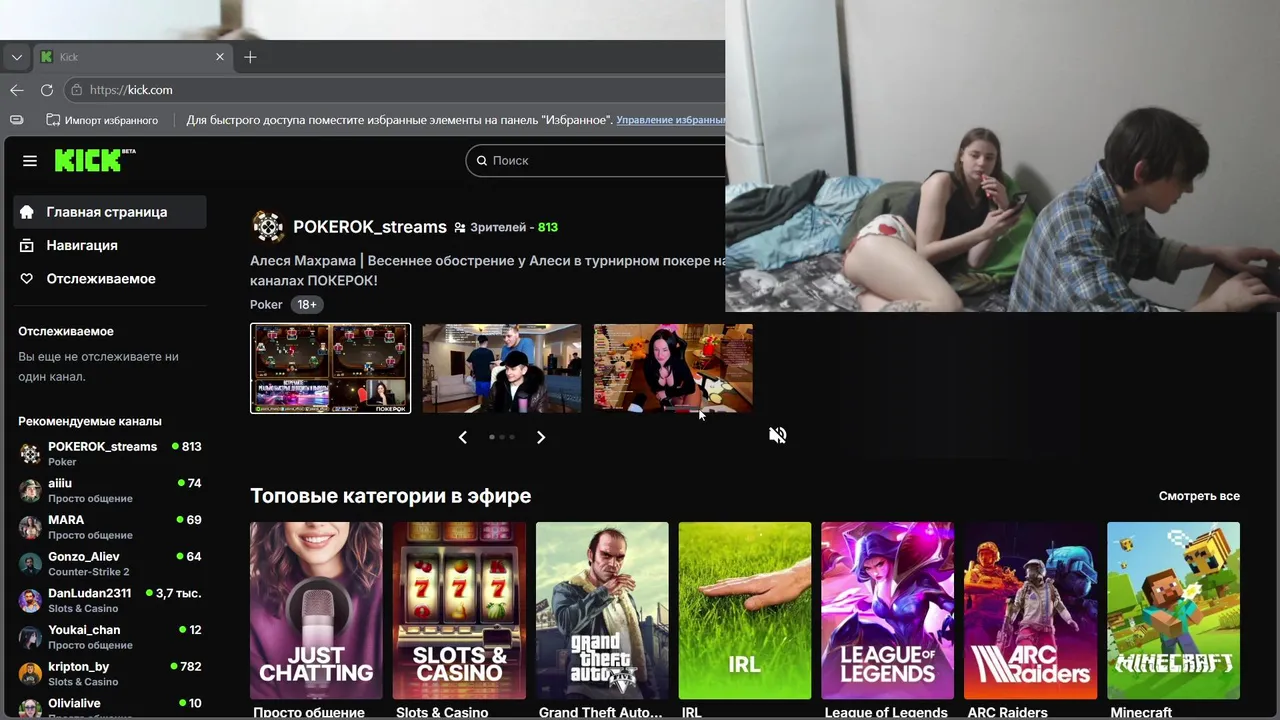Viewport: 1280px width, 720px height.
Task: Open Отслеживаемое in sidebar menu
Action: pos(110,279)
